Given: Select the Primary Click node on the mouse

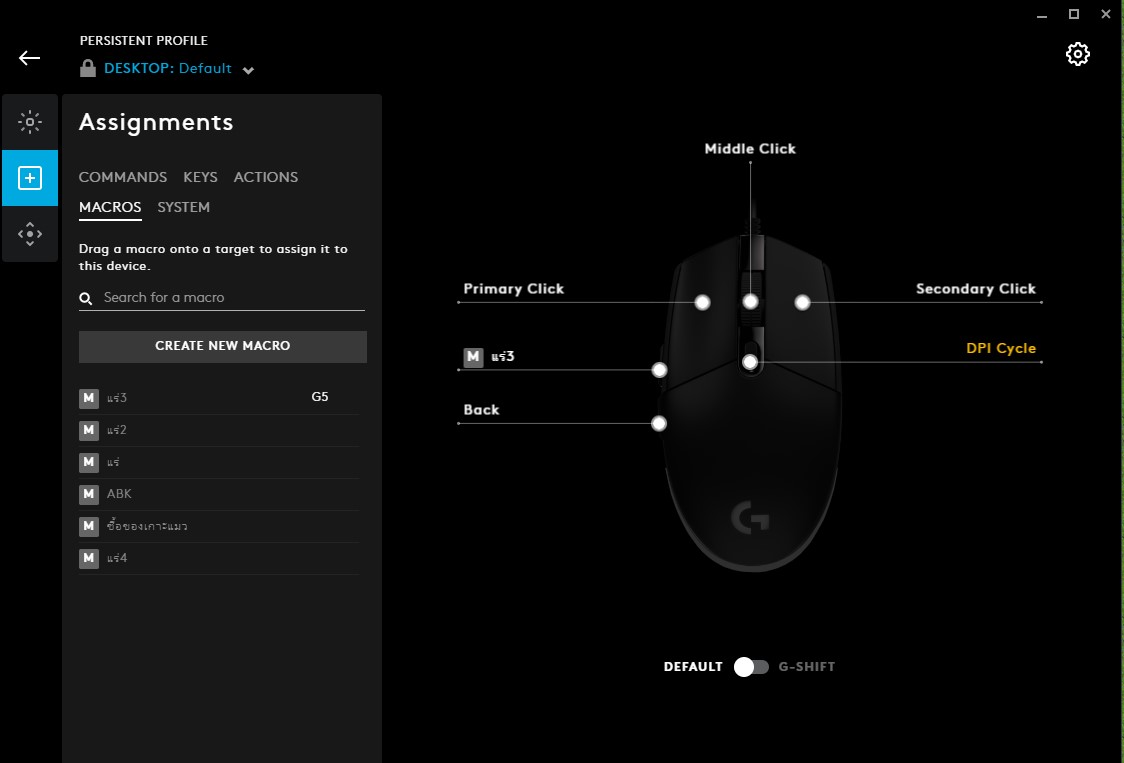Looking at the screenshot, I should point(702,303).
